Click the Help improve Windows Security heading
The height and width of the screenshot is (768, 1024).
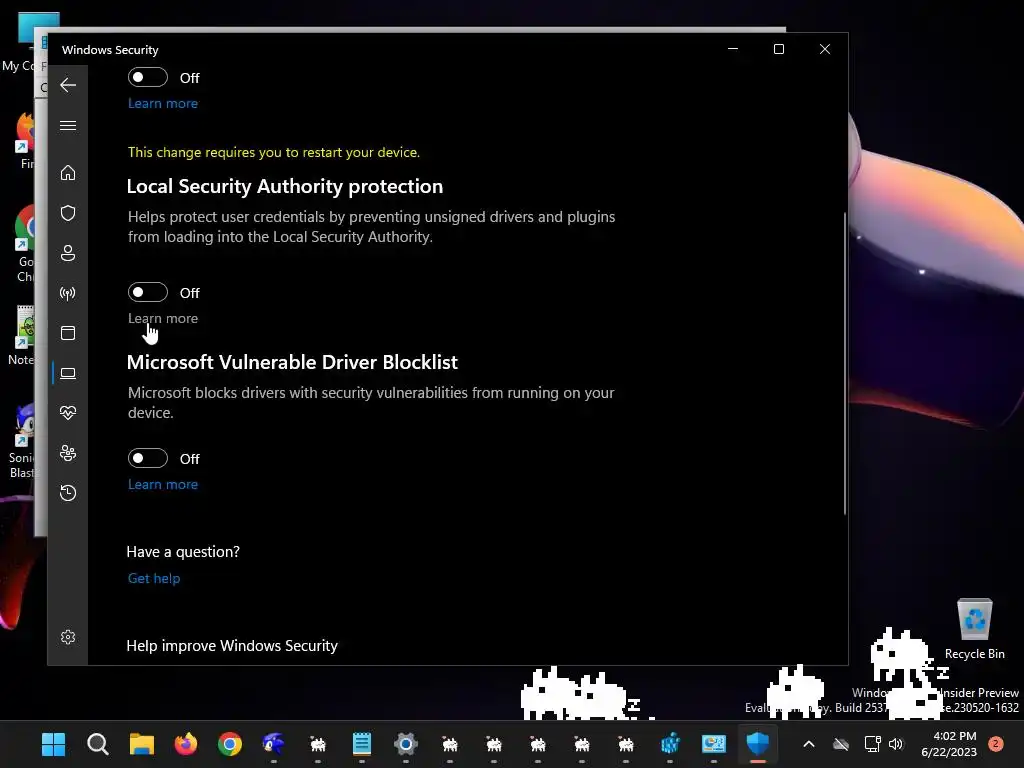coord(232,645)
